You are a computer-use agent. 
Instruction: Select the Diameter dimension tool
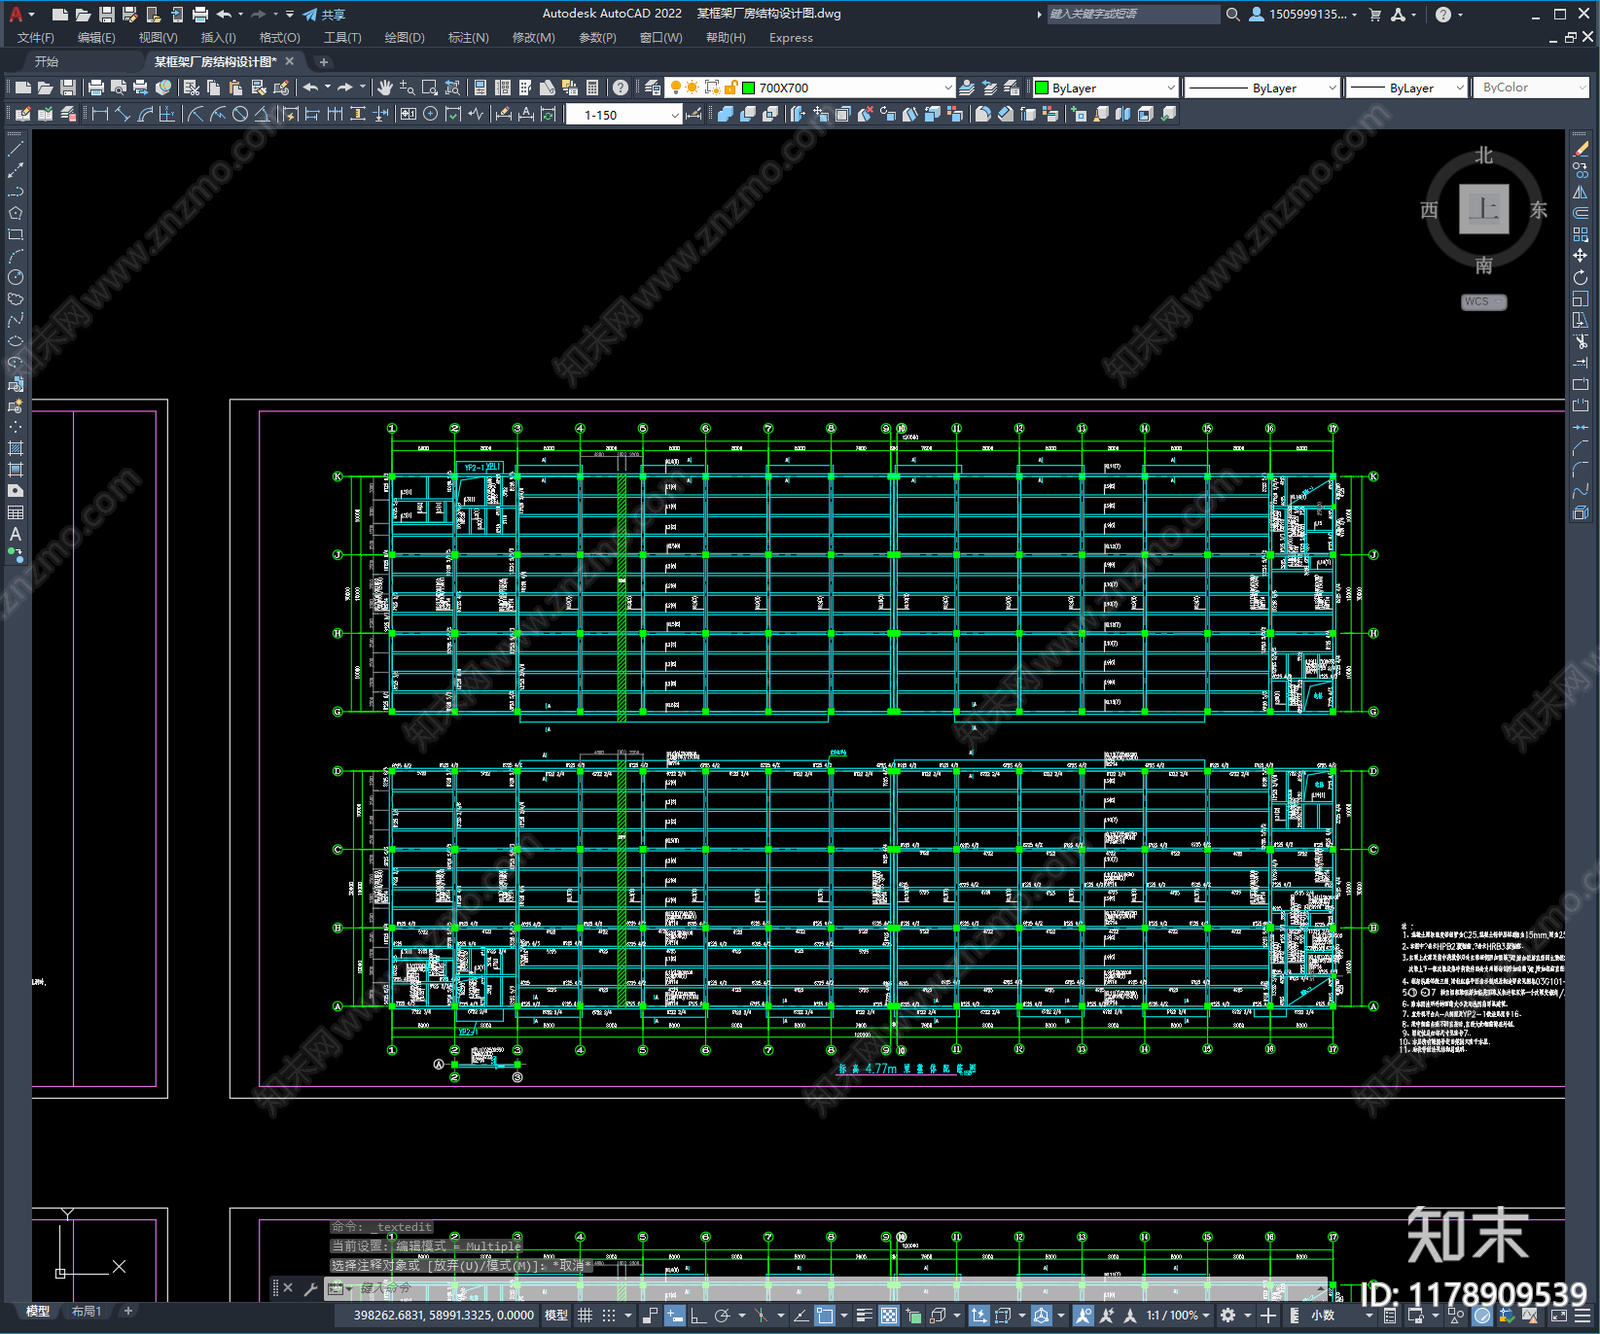[x=240, y=114]
